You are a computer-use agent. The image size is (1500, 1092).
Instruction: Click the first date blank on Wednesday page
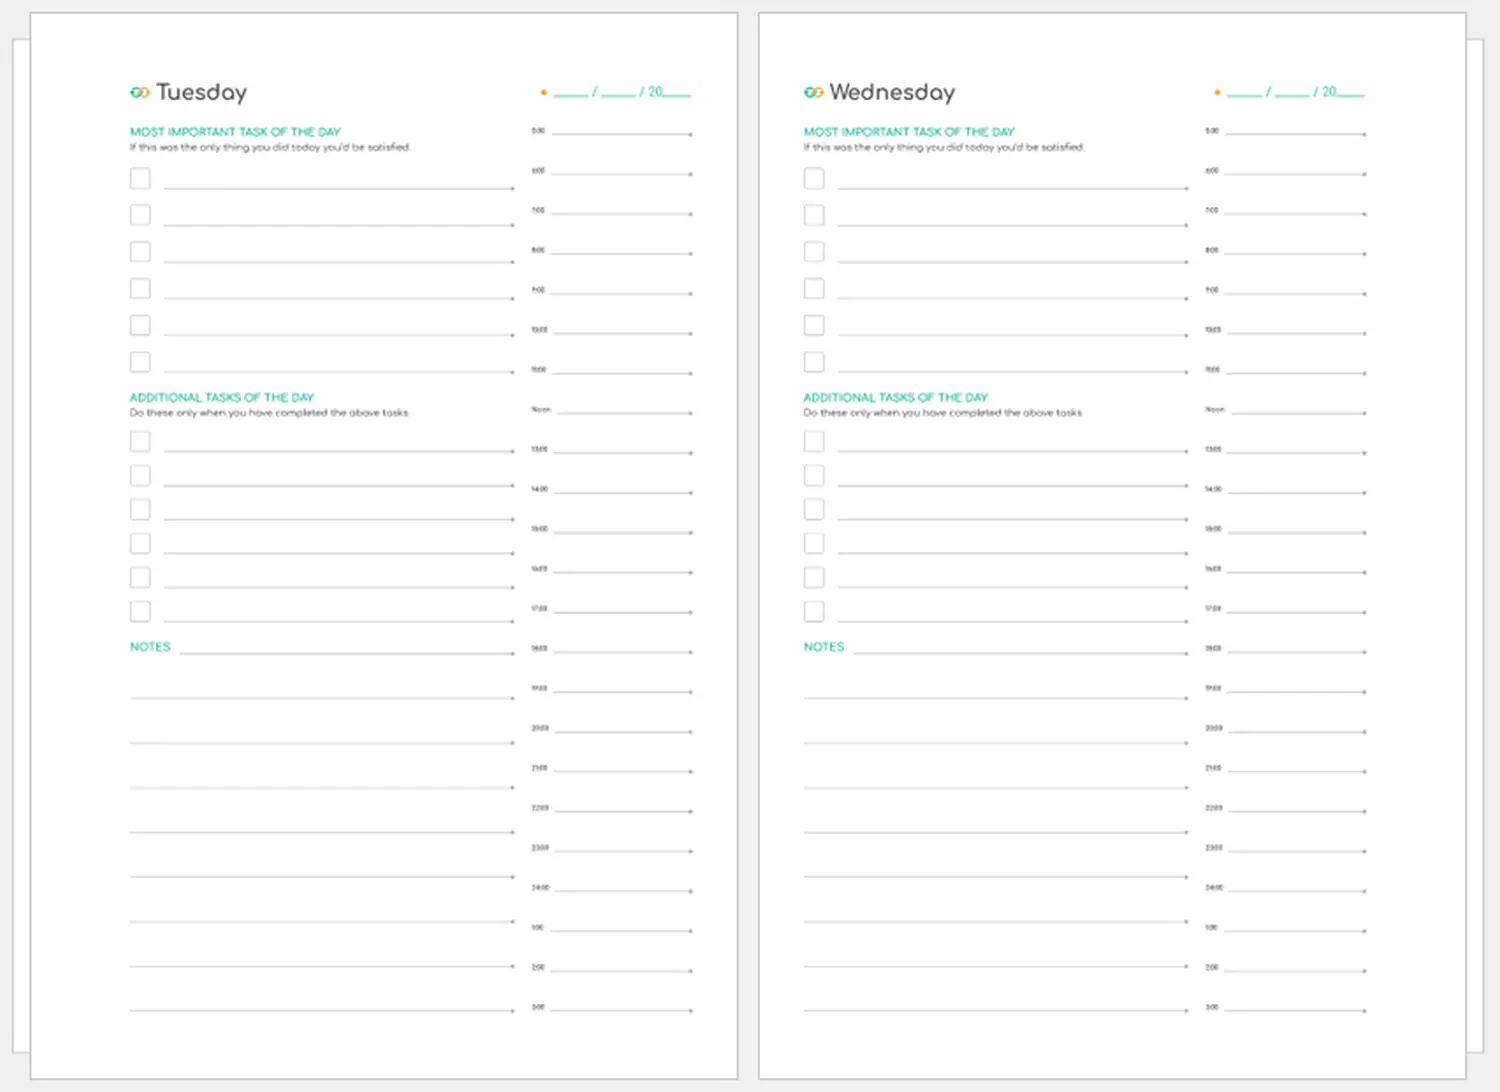(x=1245, y=93)
